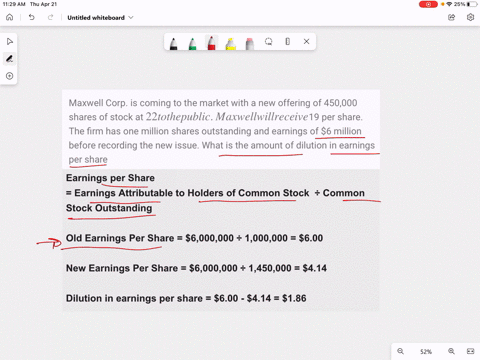
Task: Zoom in the whiteboard
Action: 451,351
